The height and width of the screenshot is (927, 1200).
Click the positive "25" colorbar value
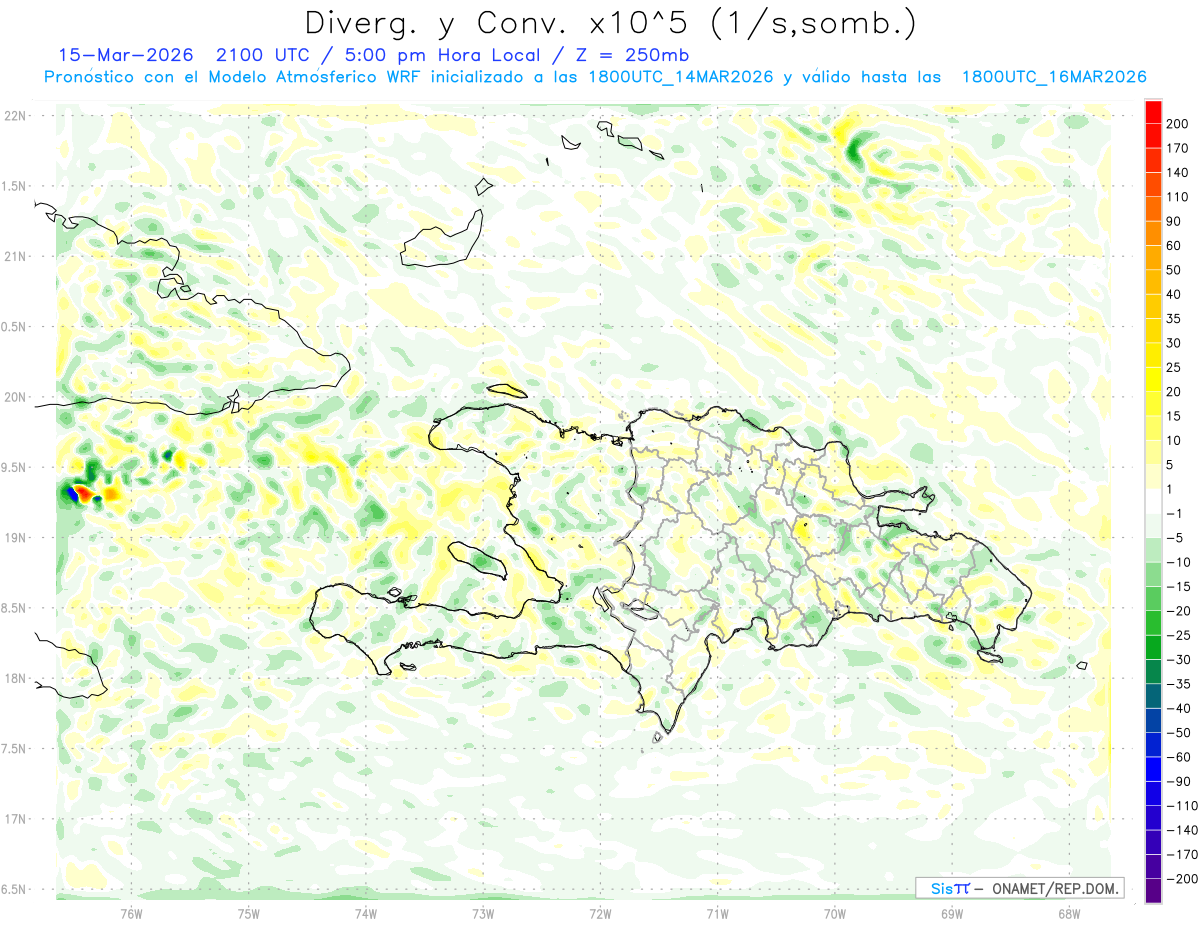point(1174,368)
